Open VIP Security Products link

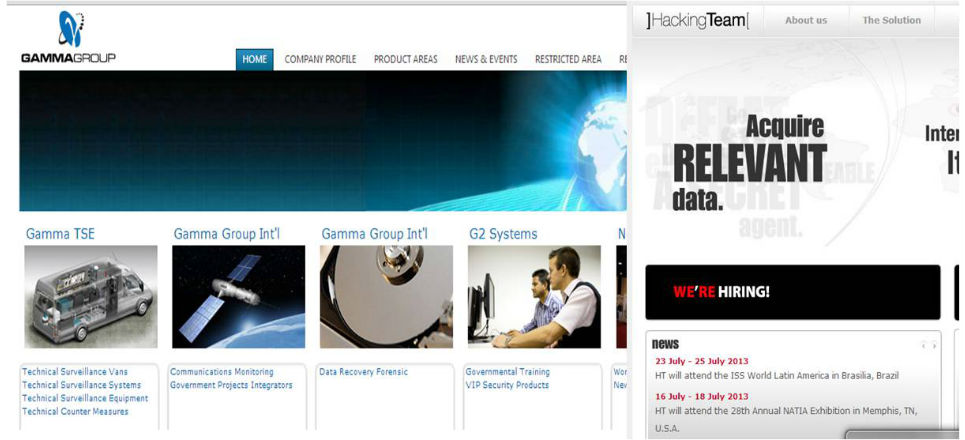coord(507,385)
